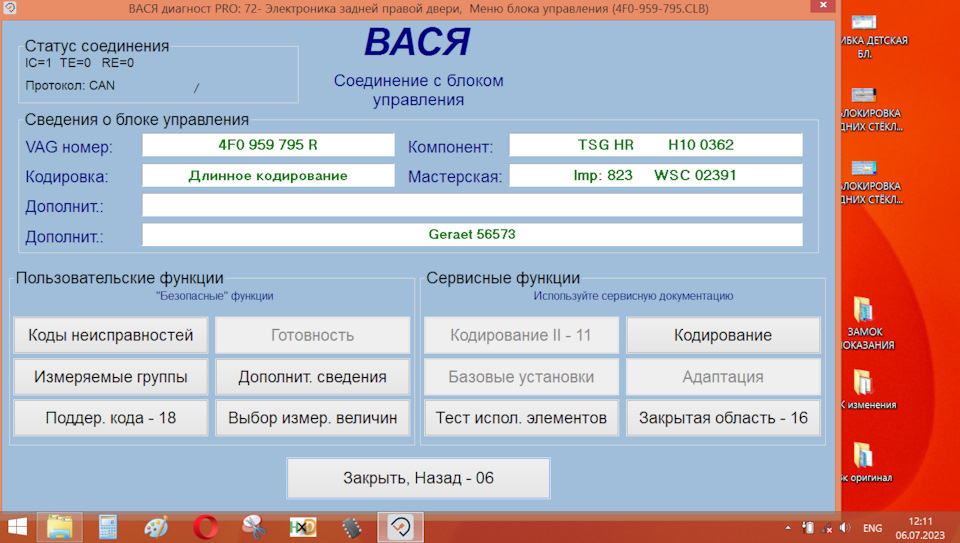Click Соединение с блоком управления heading
Image resolution: width=960 pixels, height=543 pixels.
(x=418, y=90)
